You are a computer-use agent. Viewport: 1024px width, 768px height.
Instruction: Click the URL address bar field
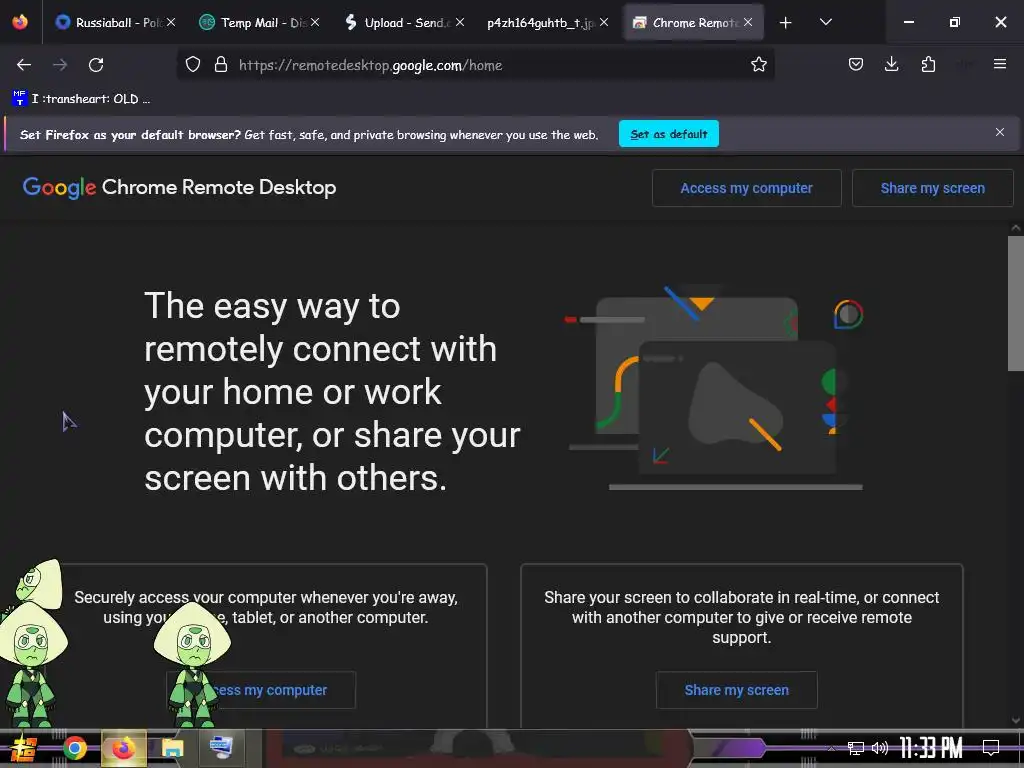coord(475,65)
